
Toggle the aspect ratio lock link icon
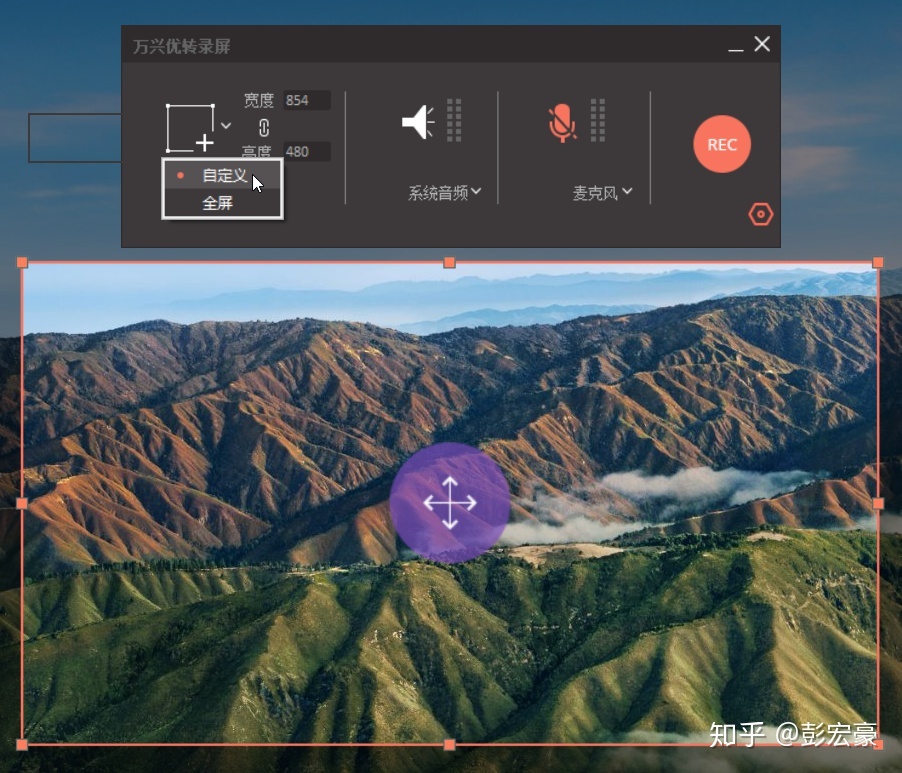(x=263, y=127)
